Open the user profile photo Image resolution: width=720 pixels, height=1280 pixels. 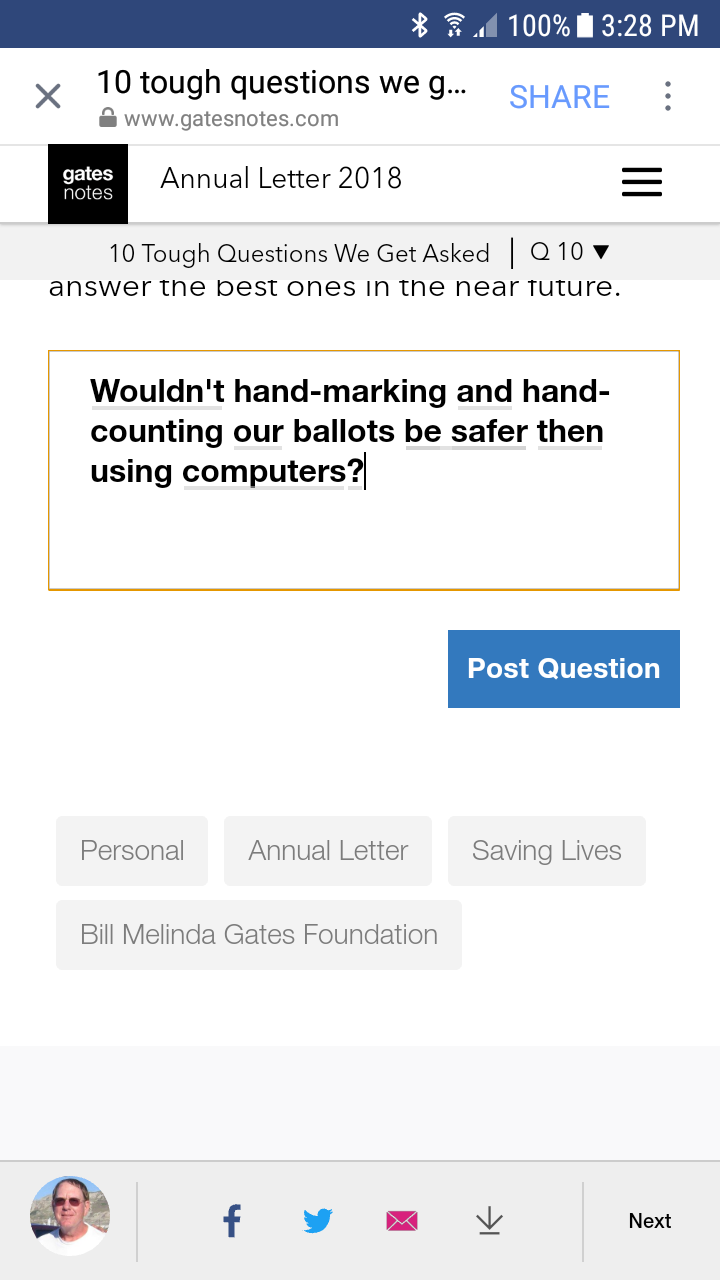70,1216
